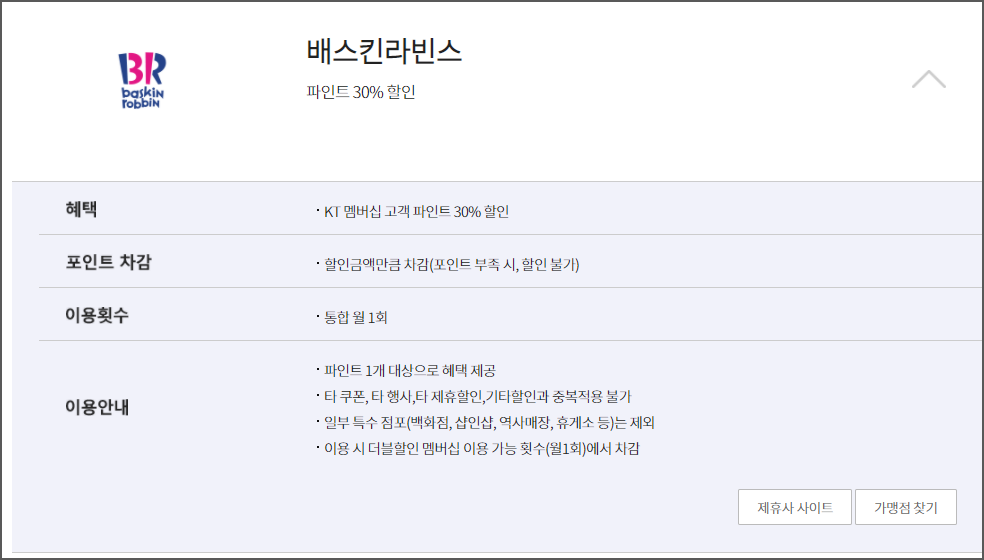Click the Baskin Robbins logo
Image resolution: width=984 pixels, height=560 pixels.
tap(142, 80)
